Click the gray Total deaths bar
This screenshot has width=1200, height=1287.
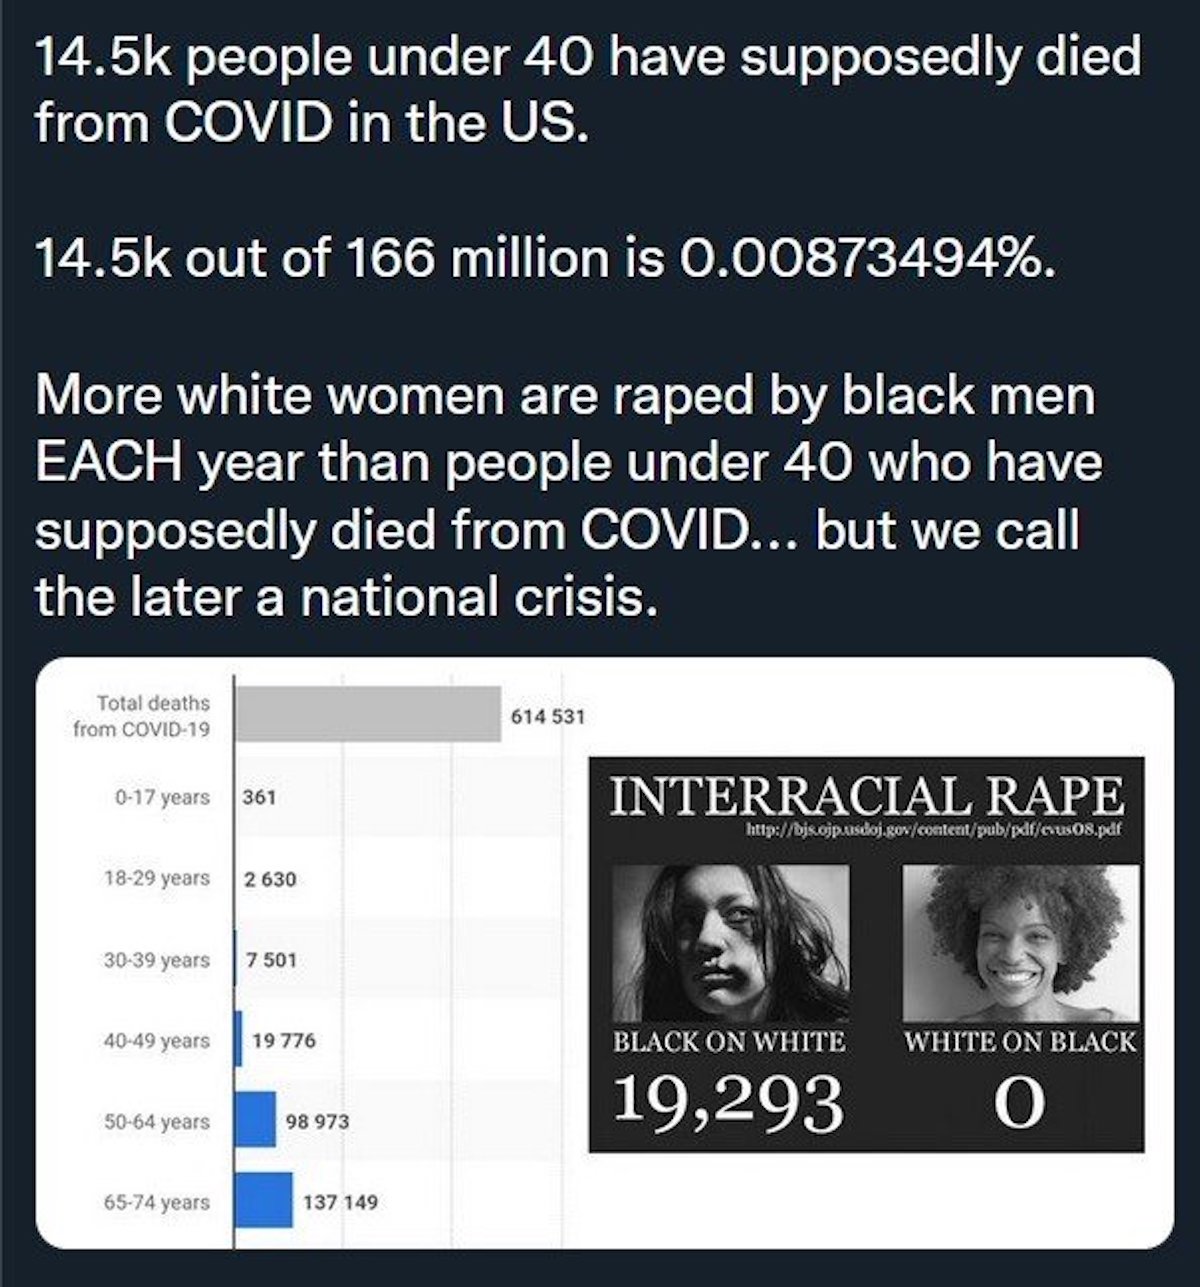click(367, 714)
